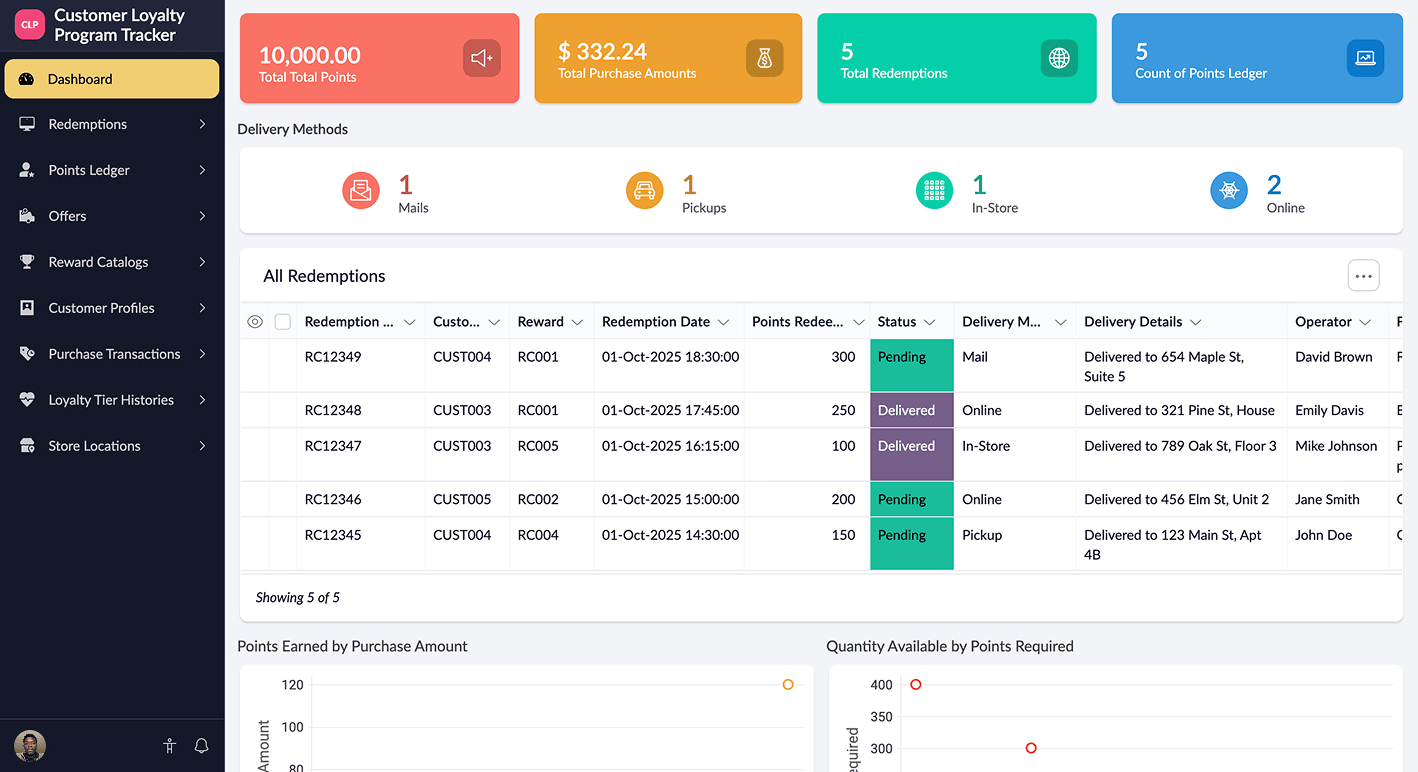Click the Store Locations sidebar icon
This screenshot has width=1418, height=772.
pos(26,445)
